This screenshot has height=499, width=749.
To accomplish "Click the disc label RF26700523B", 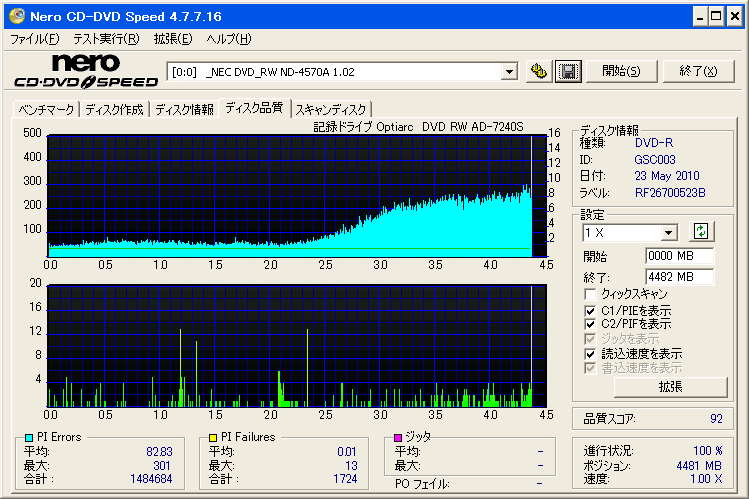I will pos(670,193).
